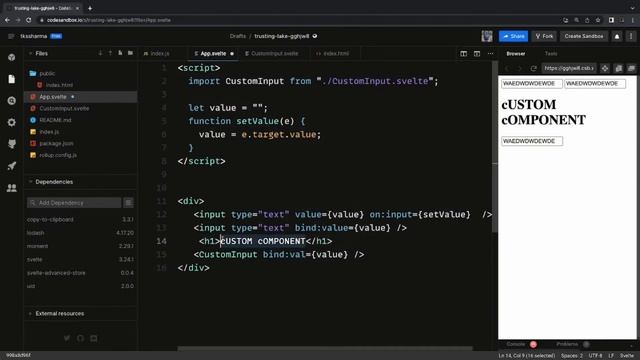
Task: Open the GitHub panel in the sidebar
Action: tap(11, 144)
